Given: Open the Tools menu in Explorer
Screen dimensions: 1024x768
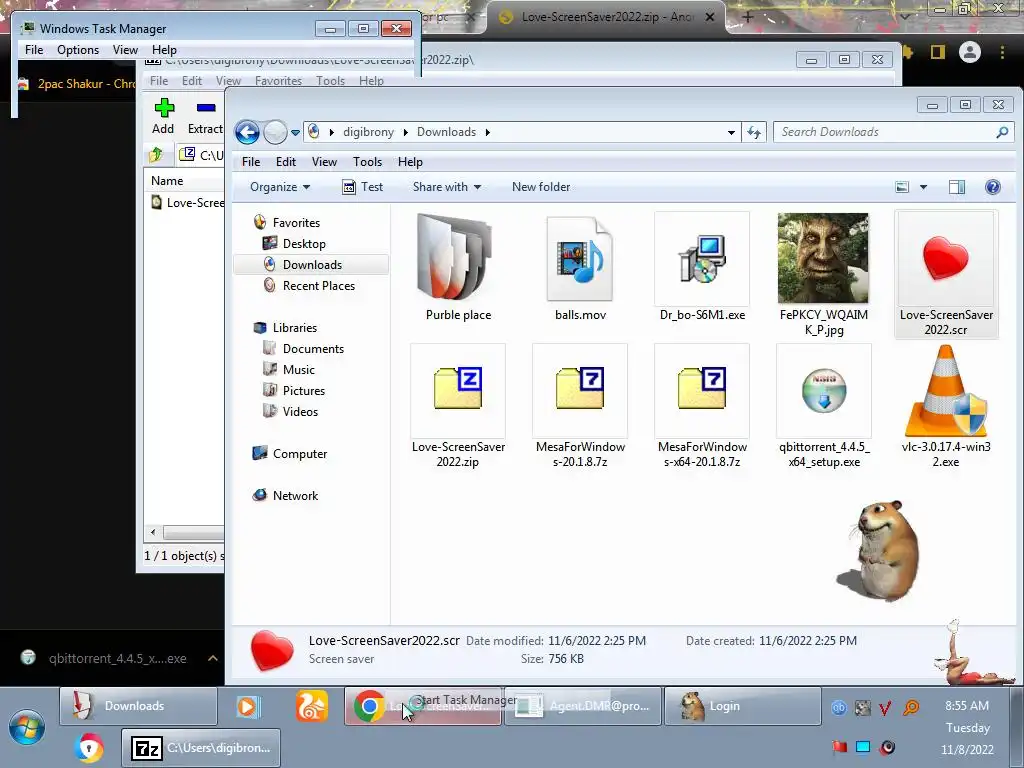Looking at the screenshot, I should (367, 162).
